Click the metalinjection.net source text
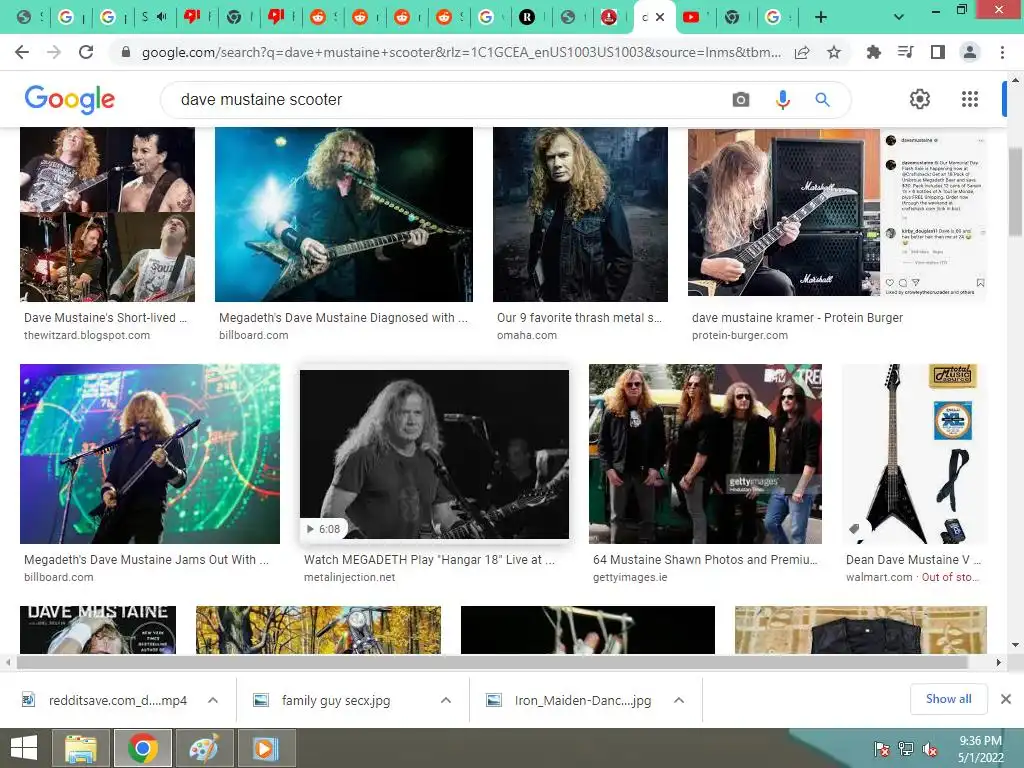Image resolution: width=1024 pixels, height=768 pixels. click(x=349, y=577)
